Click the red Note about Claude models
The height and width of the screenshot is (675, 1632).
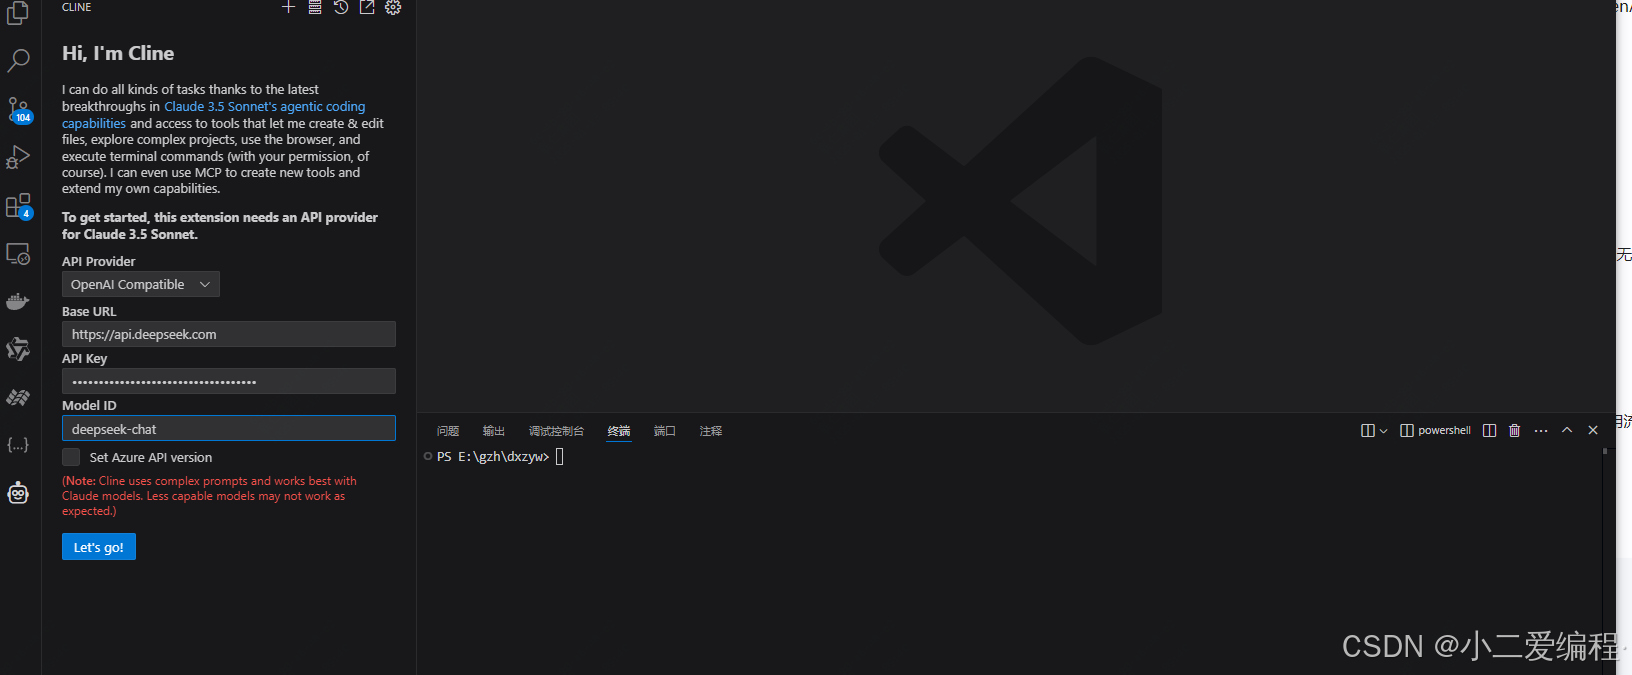click(209, 496)
